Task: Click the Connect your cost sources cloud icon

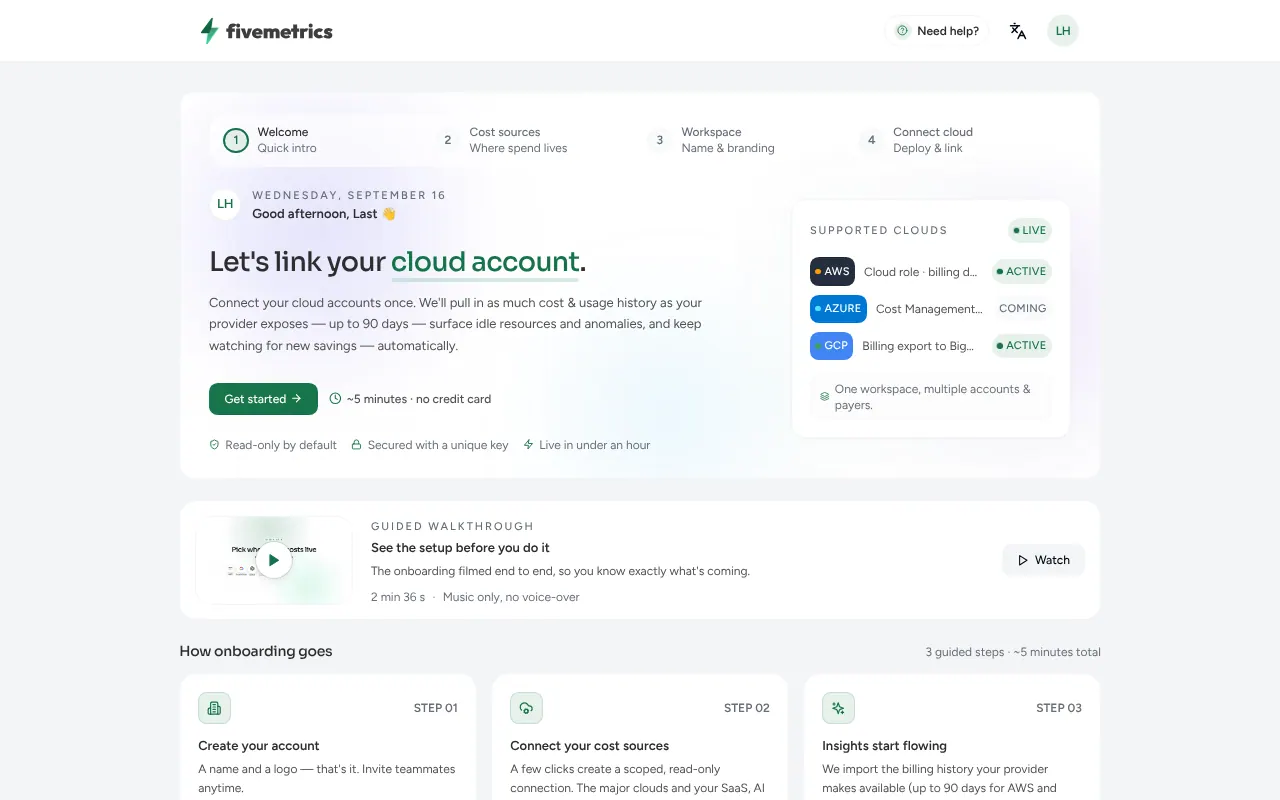Action: pyautogui.click(x=526, y=708)
